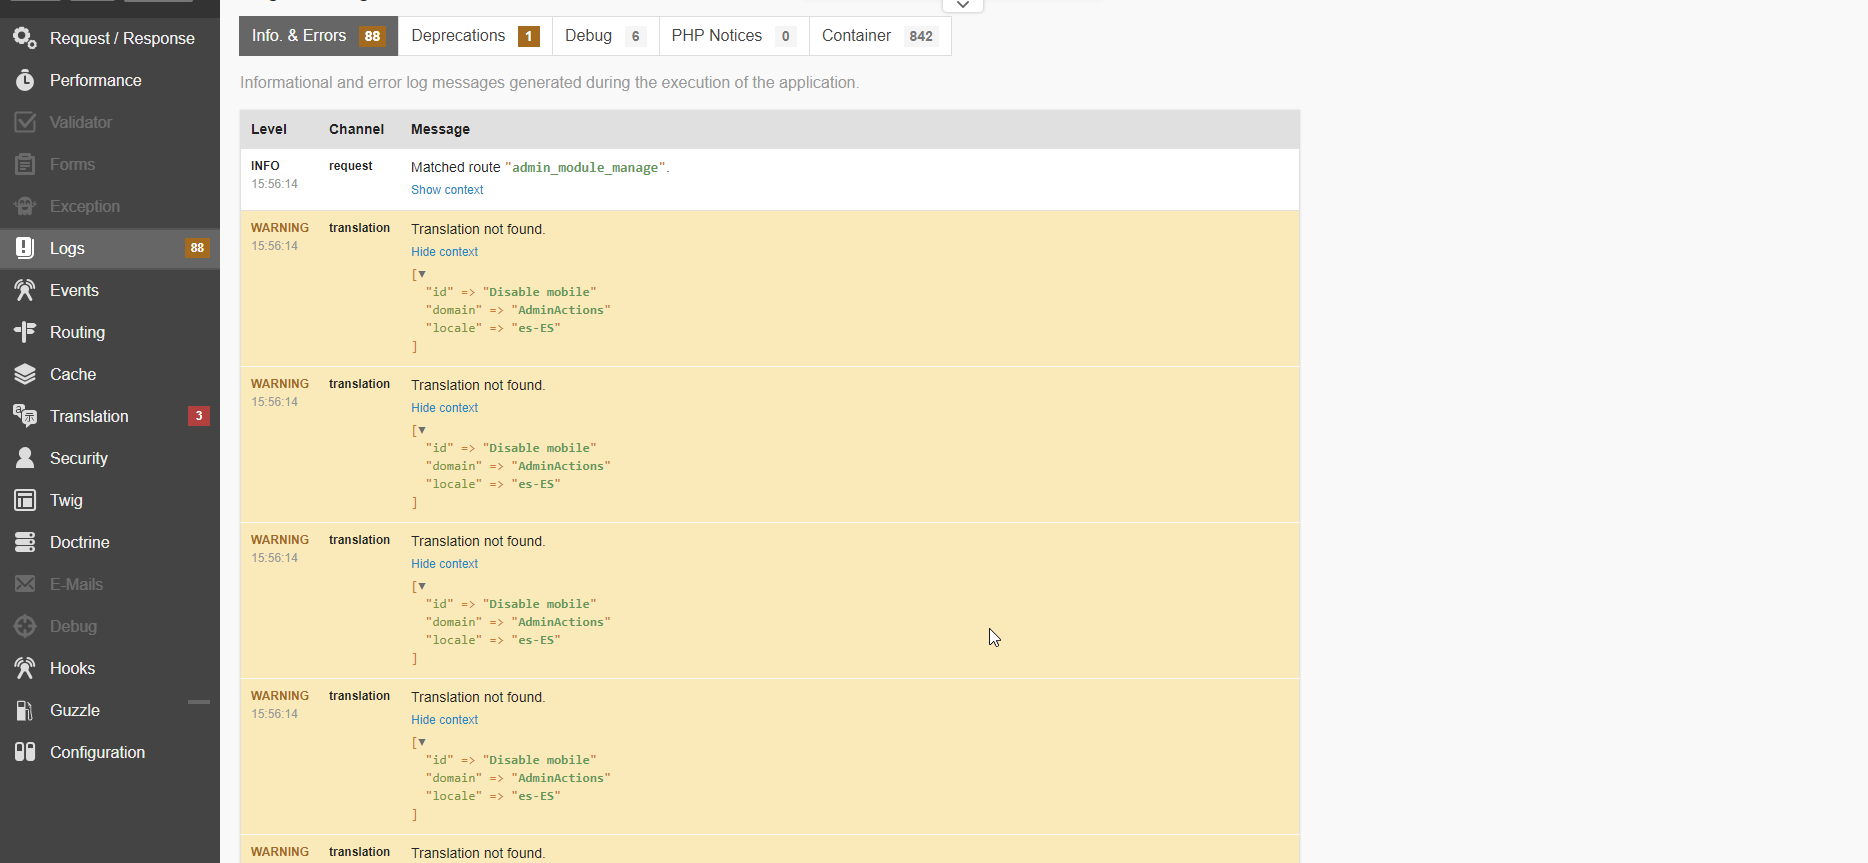Image resolution: width=1868 pixels, height=863 pixels.
Task: Open Request / Response gears icon
Action: (25, 38)
